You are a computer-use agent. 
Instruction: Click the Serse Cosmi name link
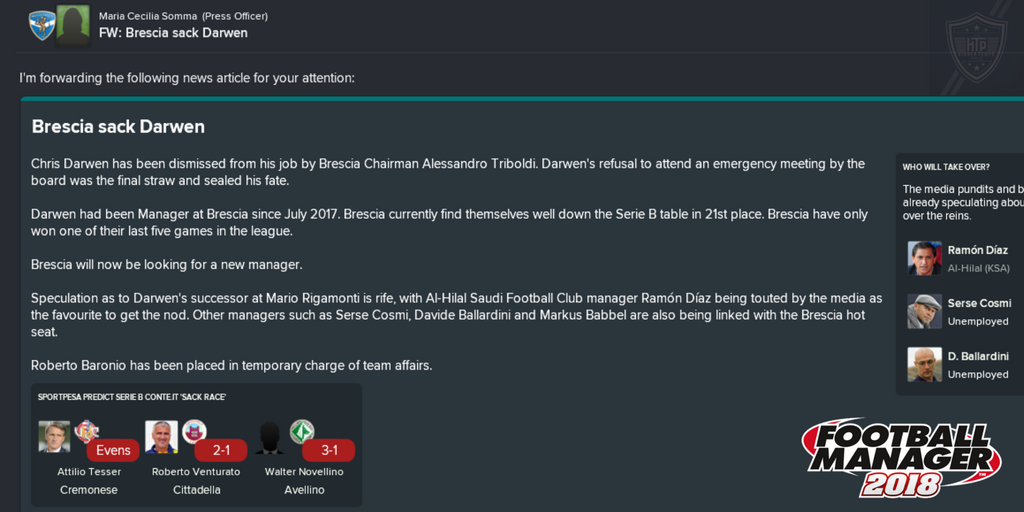[x=978, y=303]
